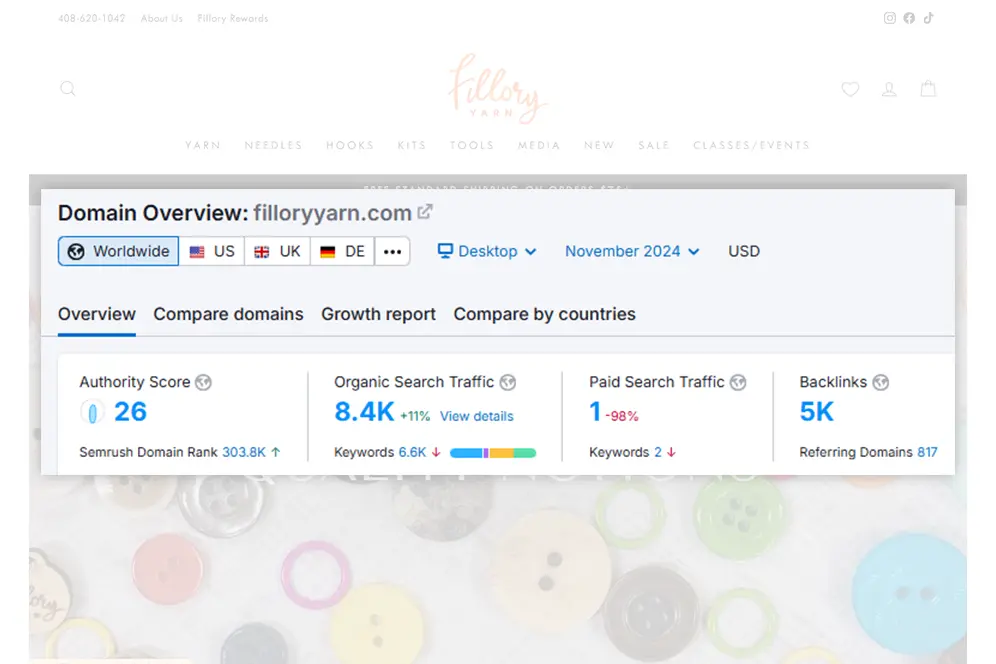Click organic Keywords 6.6K value
Screen dimensions: 996x664
point(412,452)
